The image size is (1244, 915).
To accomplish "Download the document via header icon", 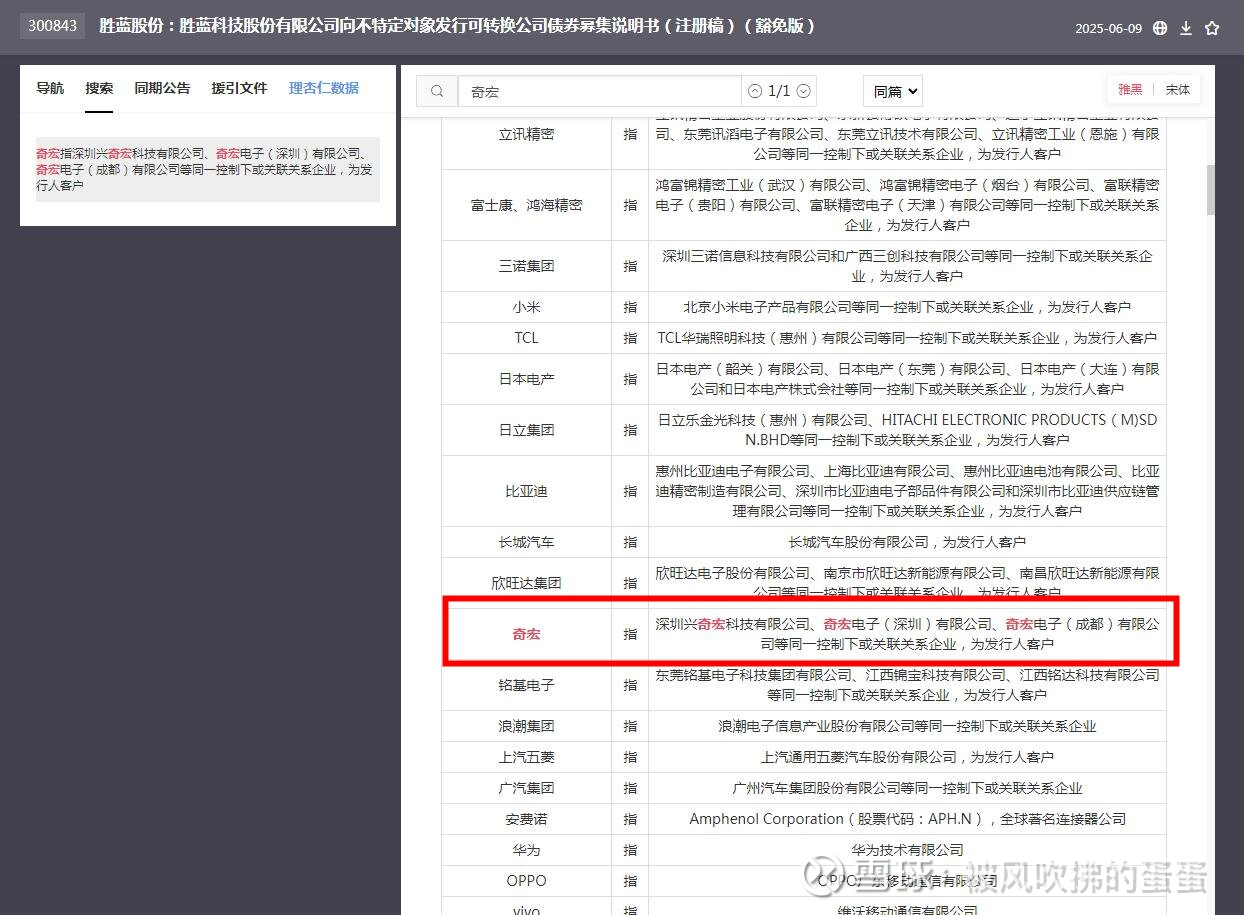I will point(1186,28).
